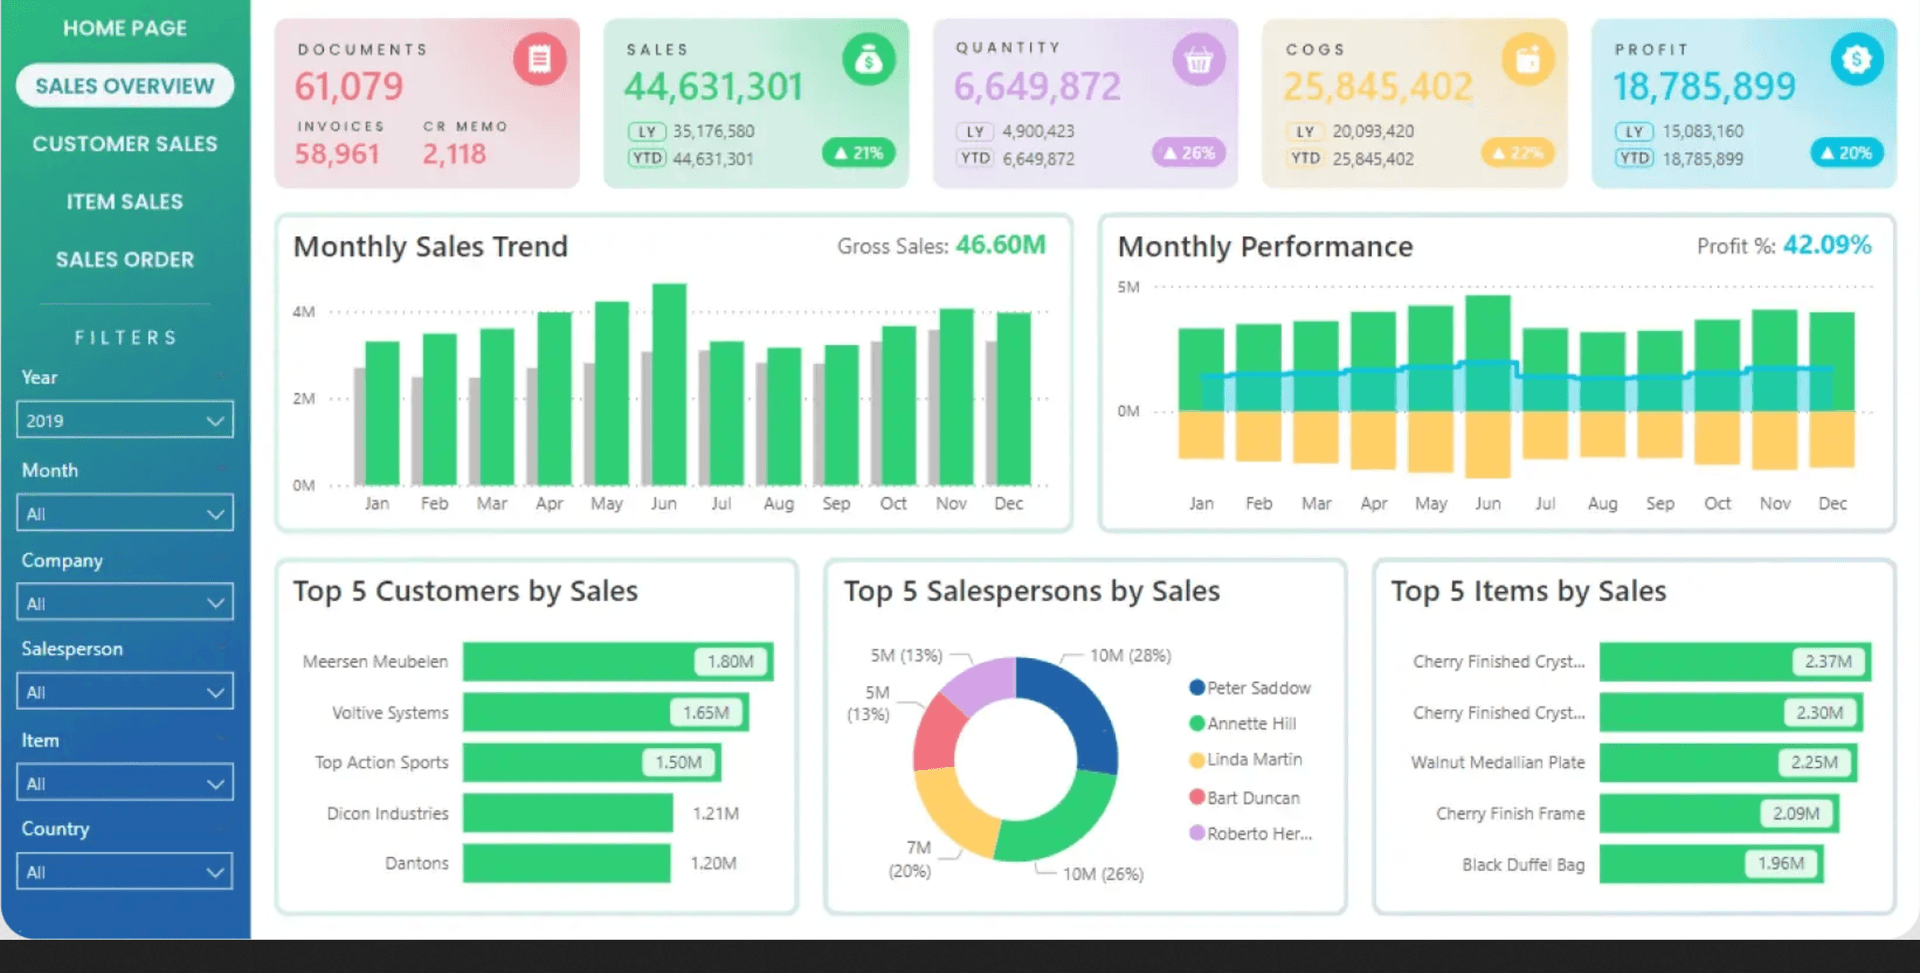Click the Quantity card basket icon
The height and width of the screenshot is (973, 1920).
1198,59
